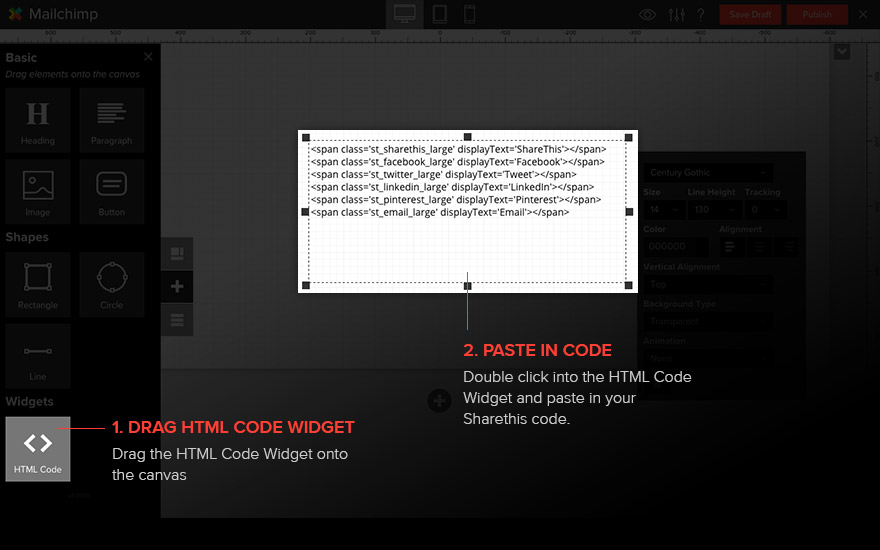The height and width of the screenshot is (550, 880).
Task: Switch to mobile phone view
Action: (469, 14)
